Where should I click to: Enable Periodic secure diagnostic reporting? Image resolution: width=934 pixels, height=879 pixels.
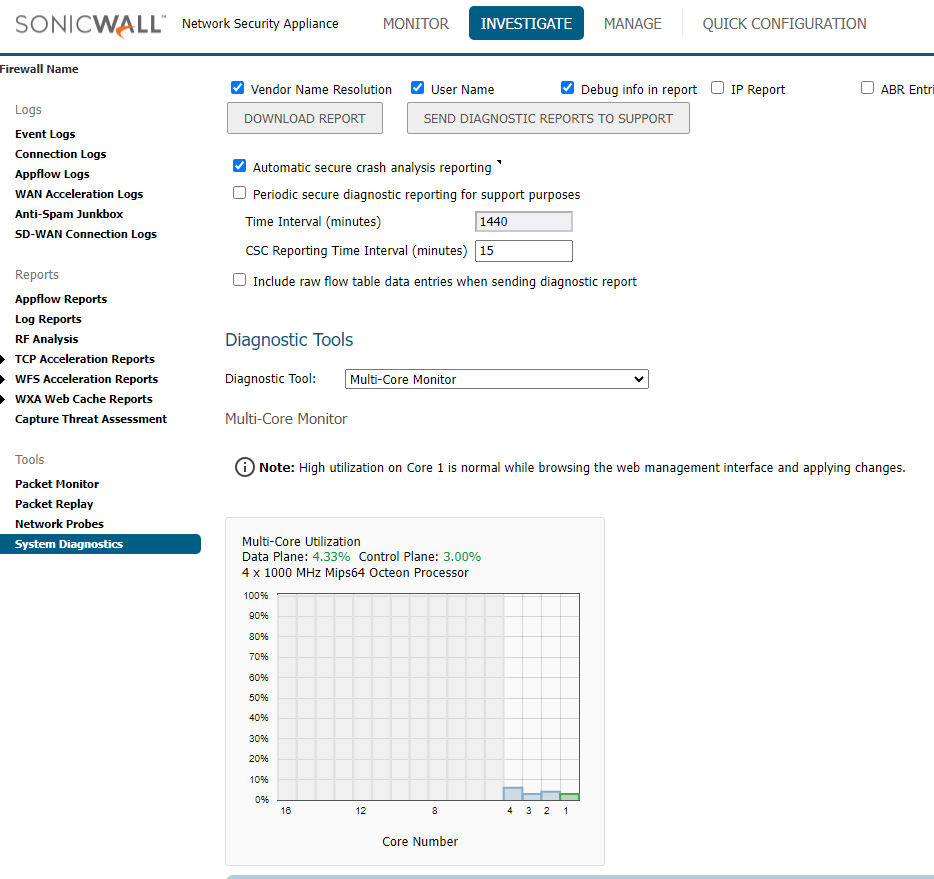pos(239,193)
